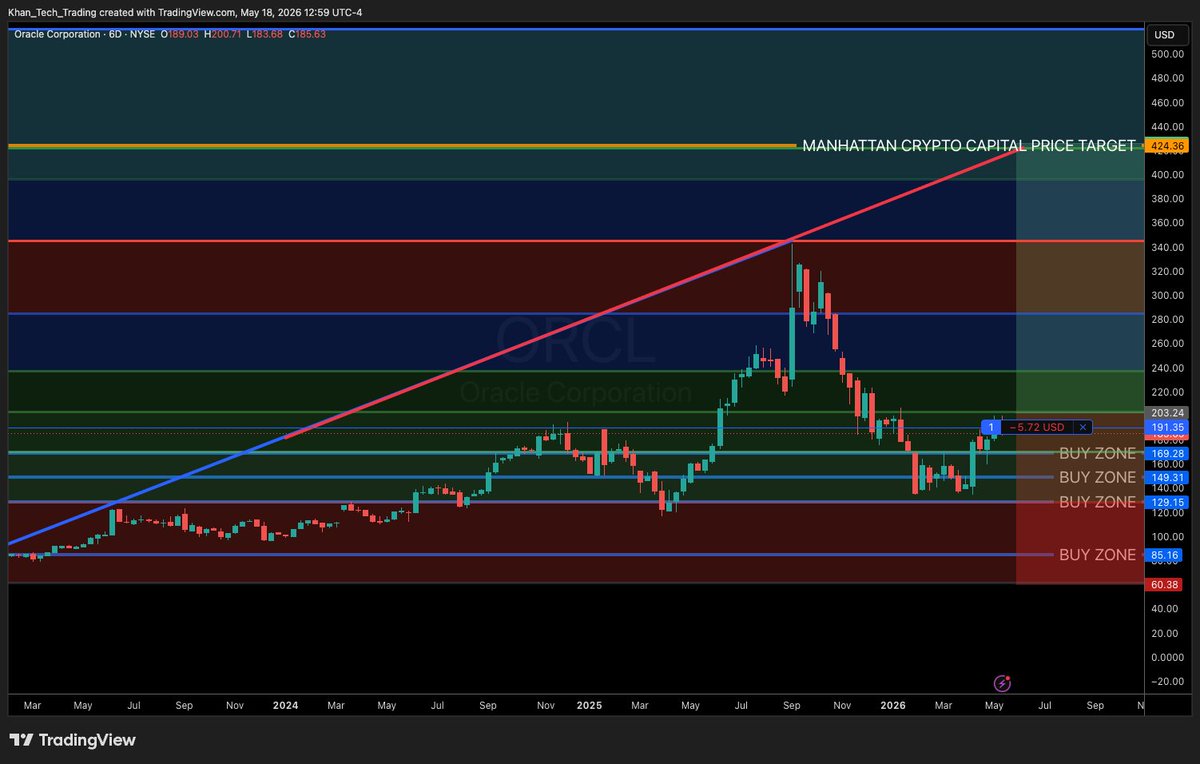Click the -20.00 level on price scale
This screenshot has width=1200, height=764.
point(1166,681)
